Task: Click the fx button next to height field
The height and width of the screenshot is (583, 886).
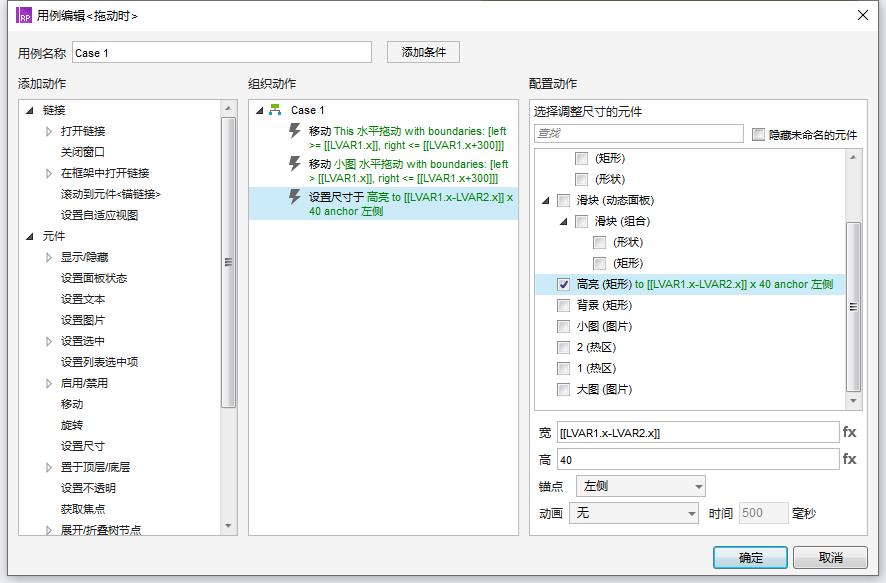Action: point(849,459)
